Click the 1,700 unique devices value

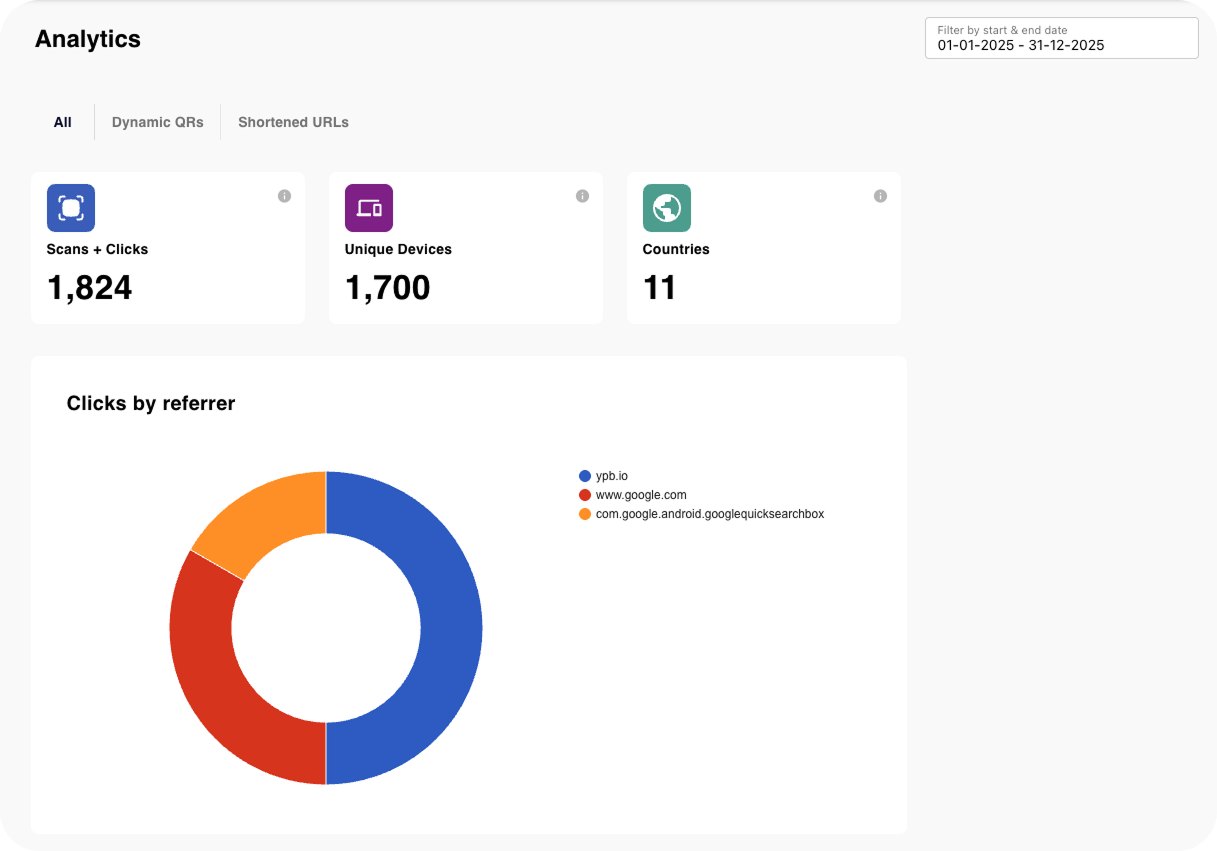(x=388, y=288)
